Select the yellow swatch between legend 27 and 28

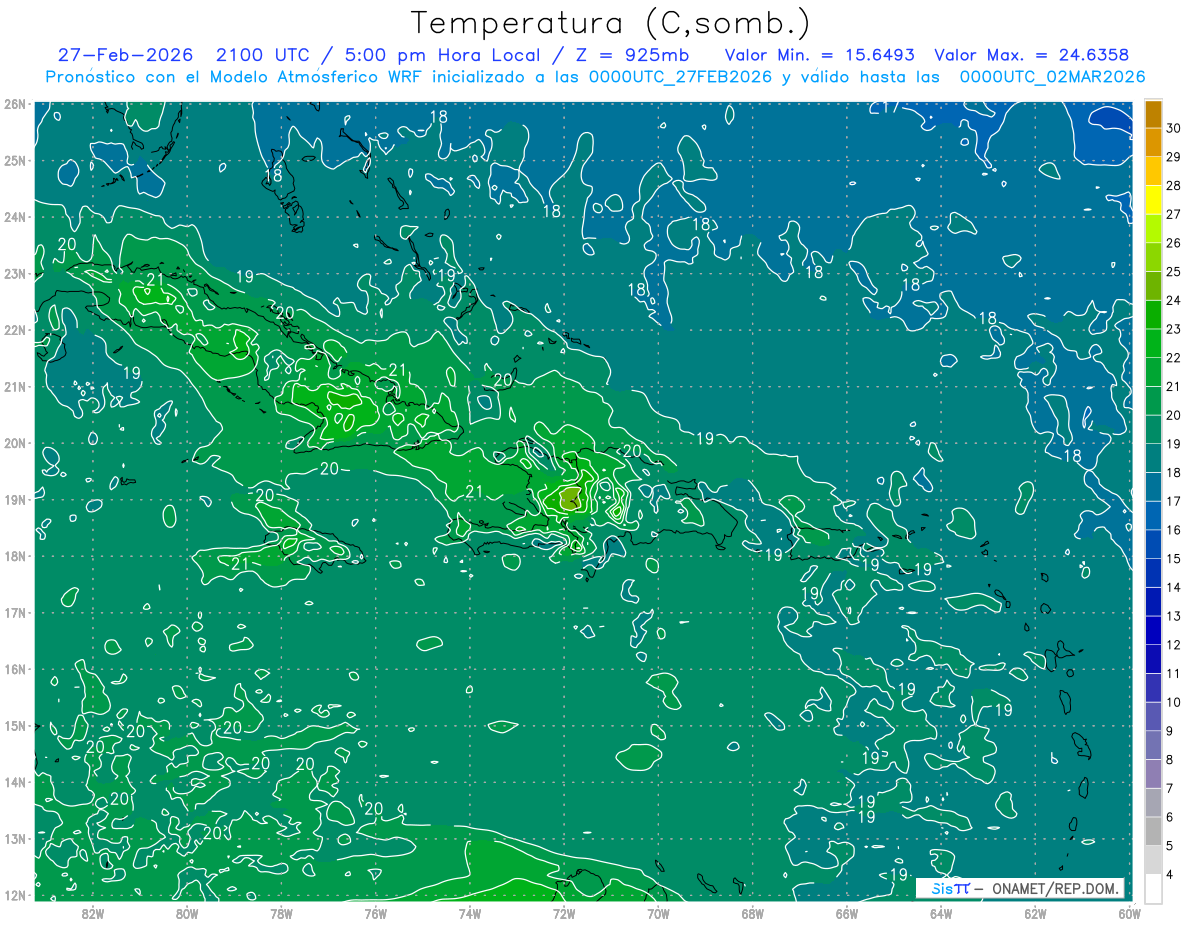1153,200
